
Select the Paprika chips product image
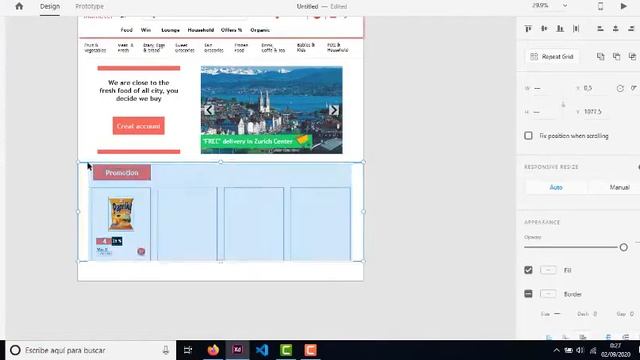pyautogui.click(x=121, y=214)
